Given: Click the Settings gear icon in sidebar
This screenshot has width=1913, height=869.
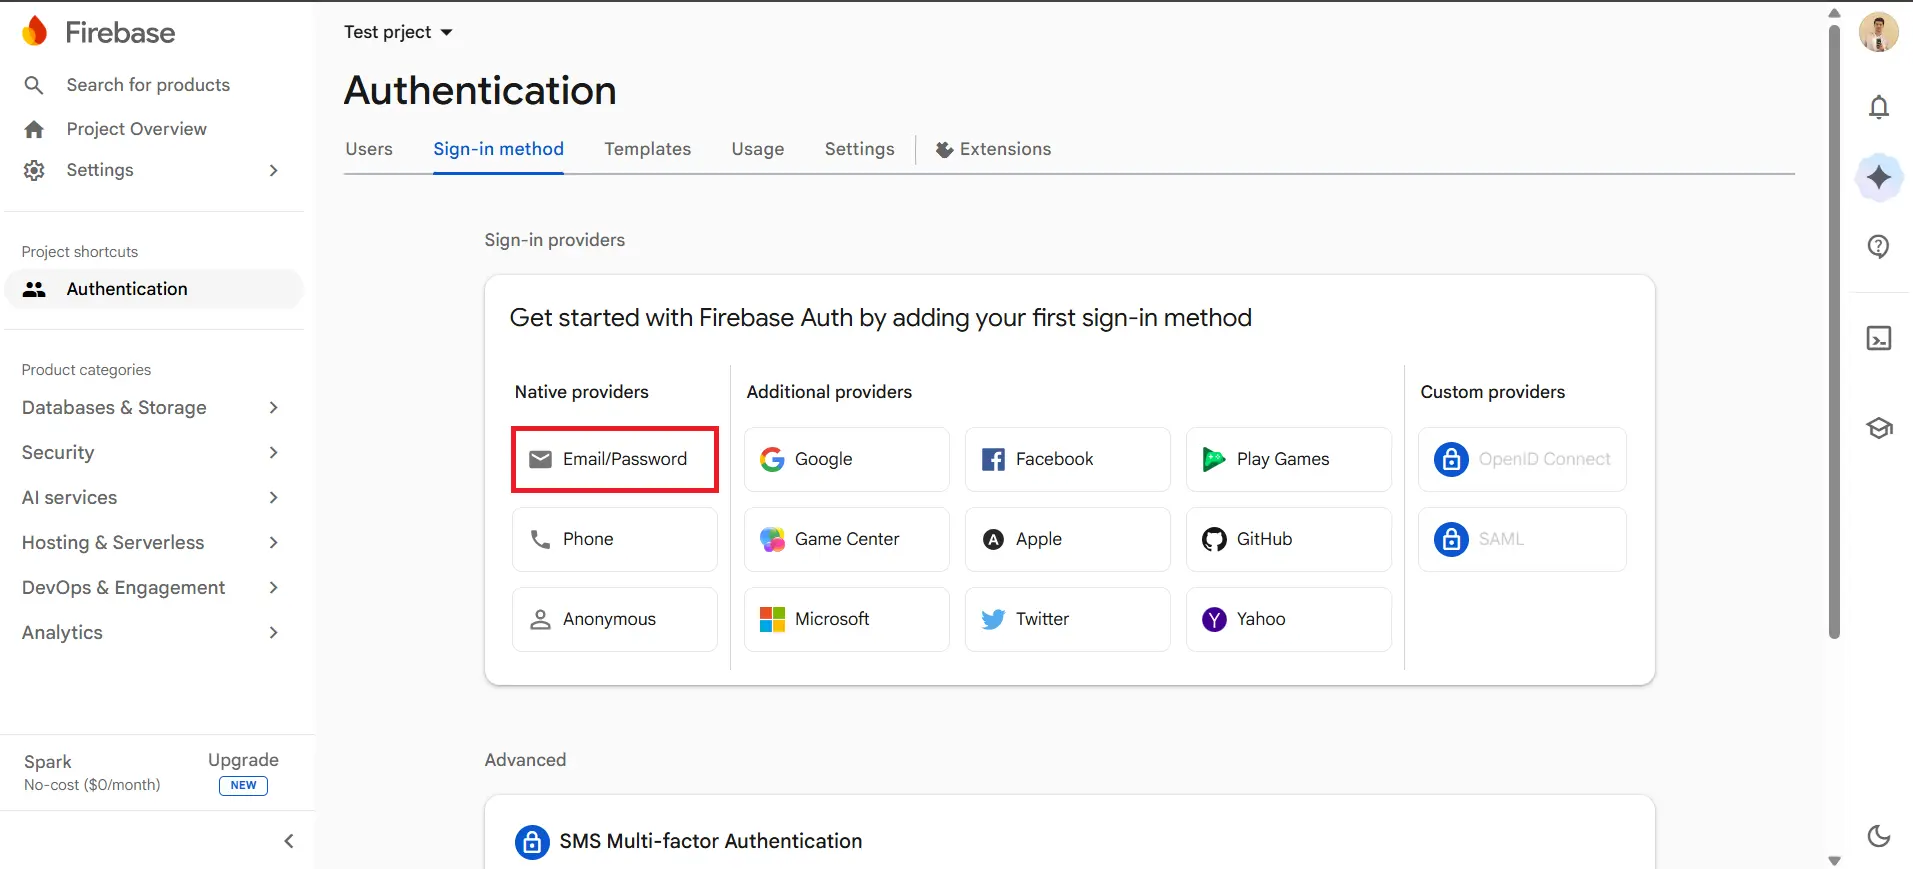Looking at the screenshot, I should (x=34, y=170).
